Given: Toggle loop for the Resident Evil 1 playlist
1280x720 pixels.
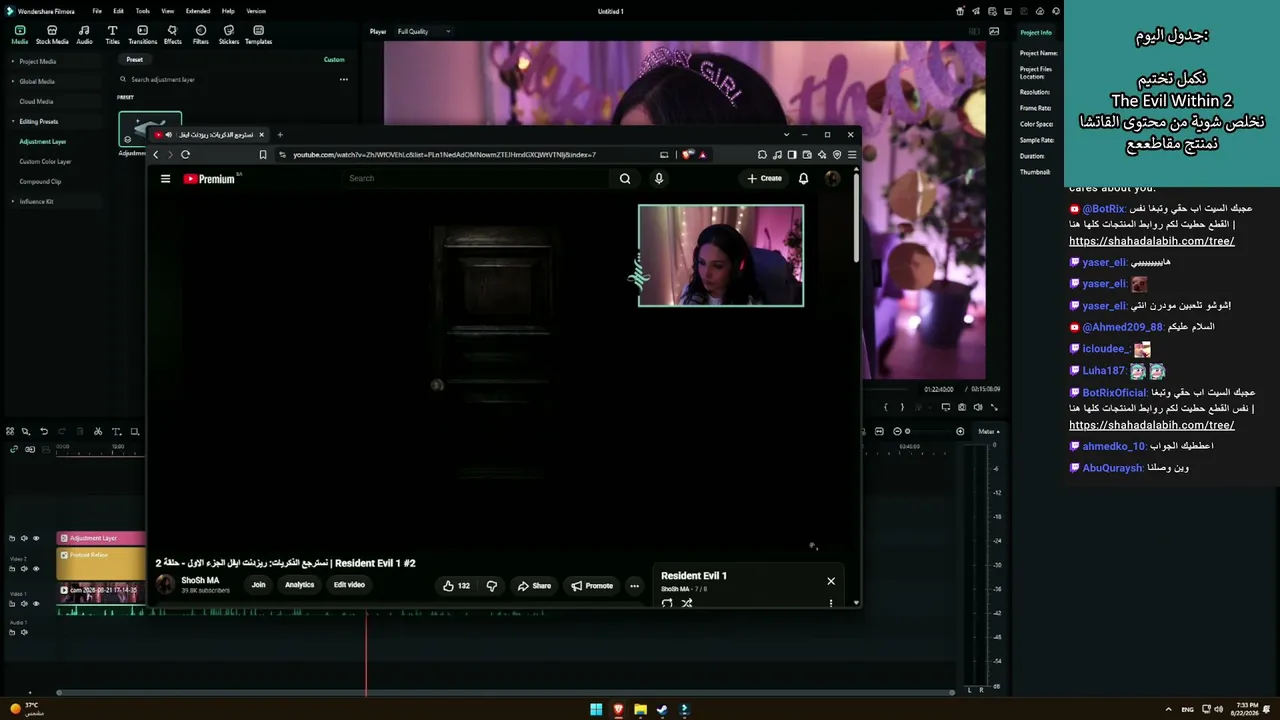Looking at the screenshot, I should pos(667,603).
